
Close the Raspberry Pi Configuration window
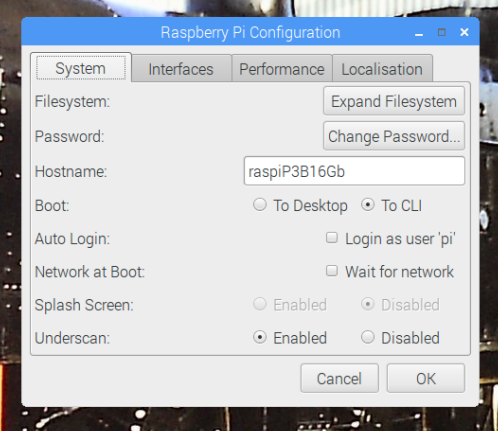pyautogui.click(x=464, y=32)
